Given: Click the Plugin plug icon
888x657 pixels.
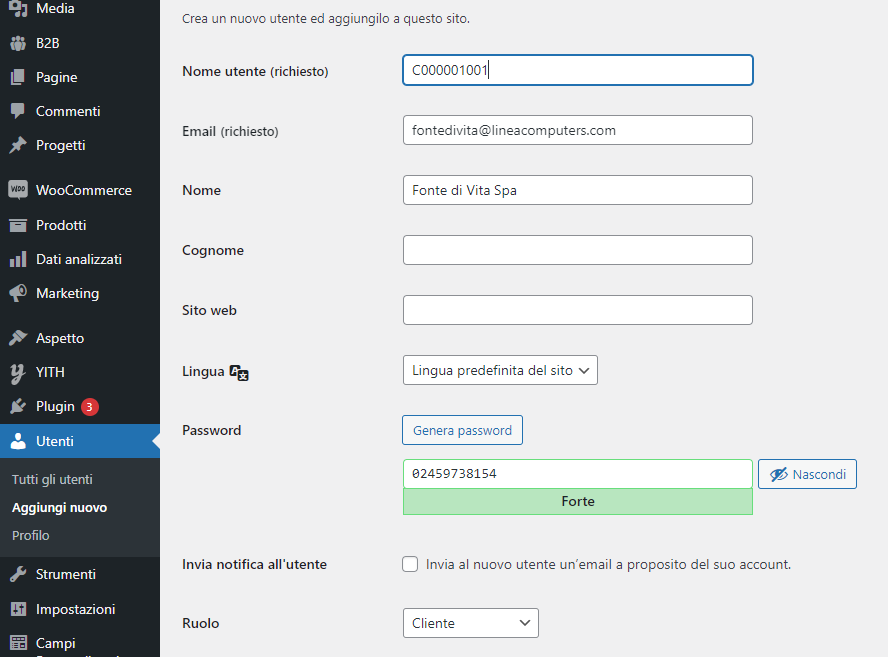Looking at the screenshot, I should [18, 406].
